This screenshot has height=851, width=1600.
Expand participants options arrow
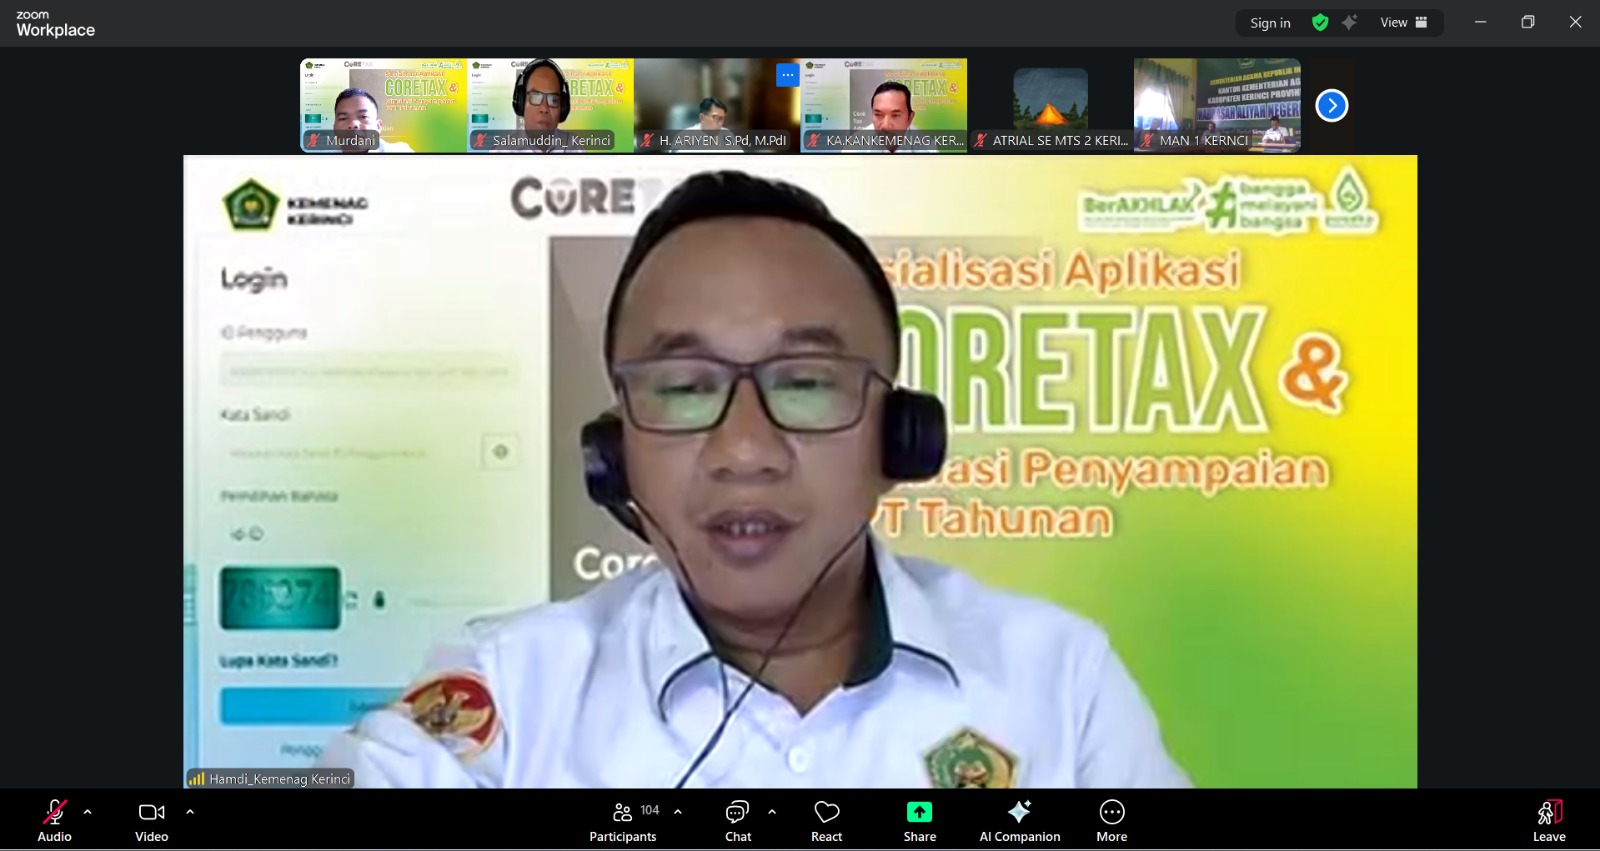pos(678,812)
